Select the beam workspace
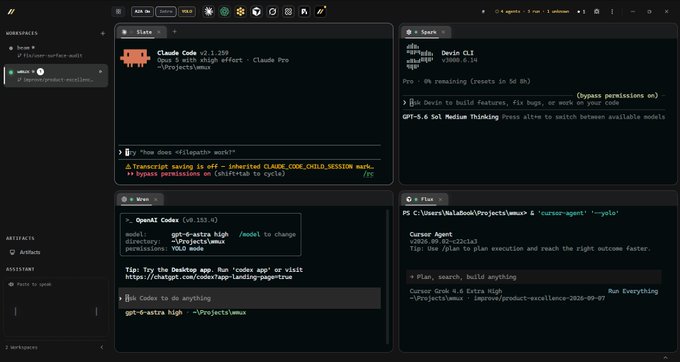The image size is (680, 362). [x=56, y=52]
